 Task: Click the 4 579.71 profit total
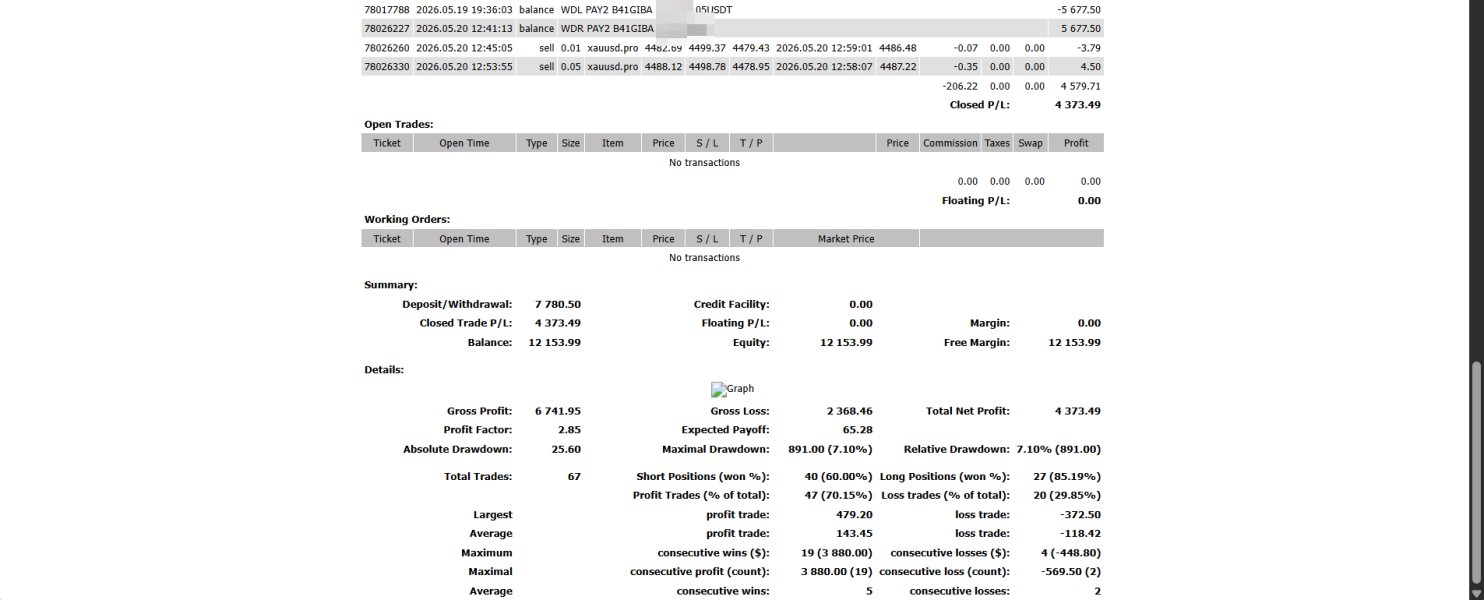click(x=1080, y=86)
